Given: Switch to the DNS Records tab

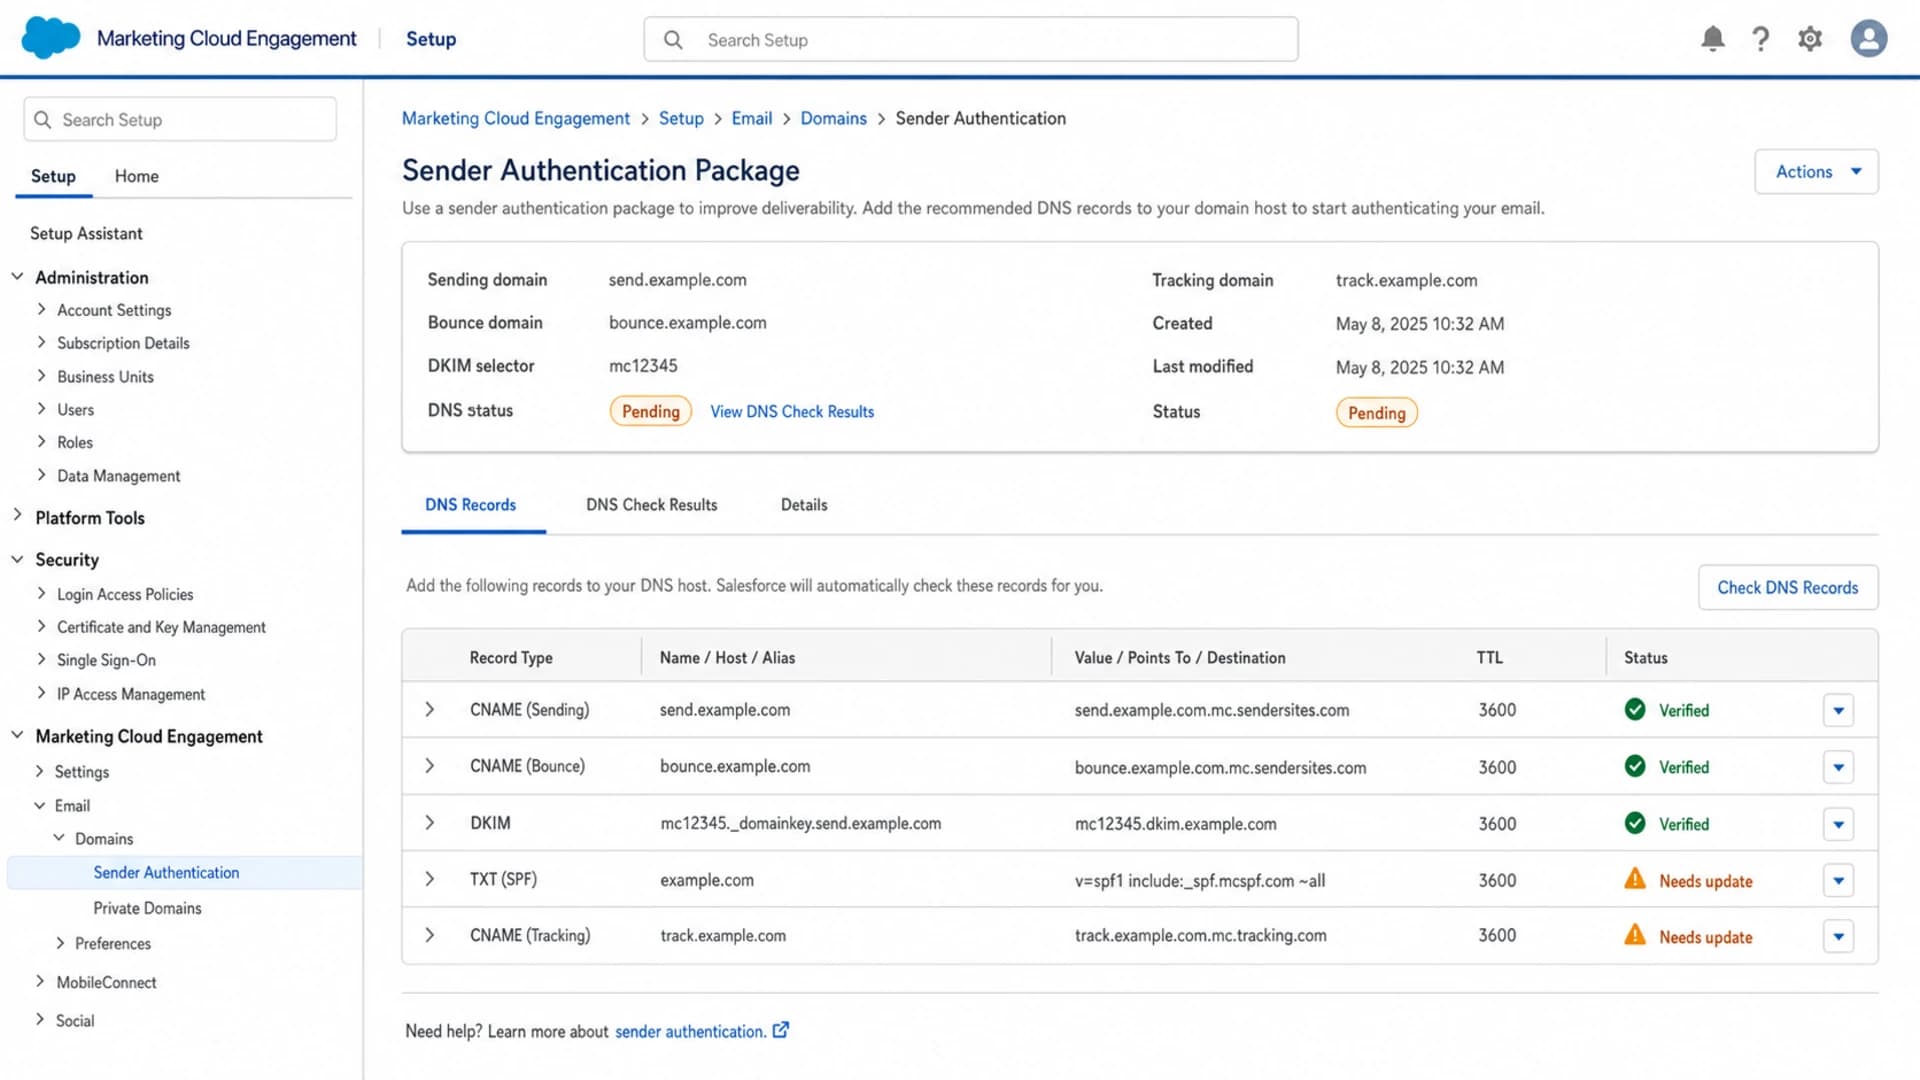Looking at the screenshot, I should (x=471, y=505).
